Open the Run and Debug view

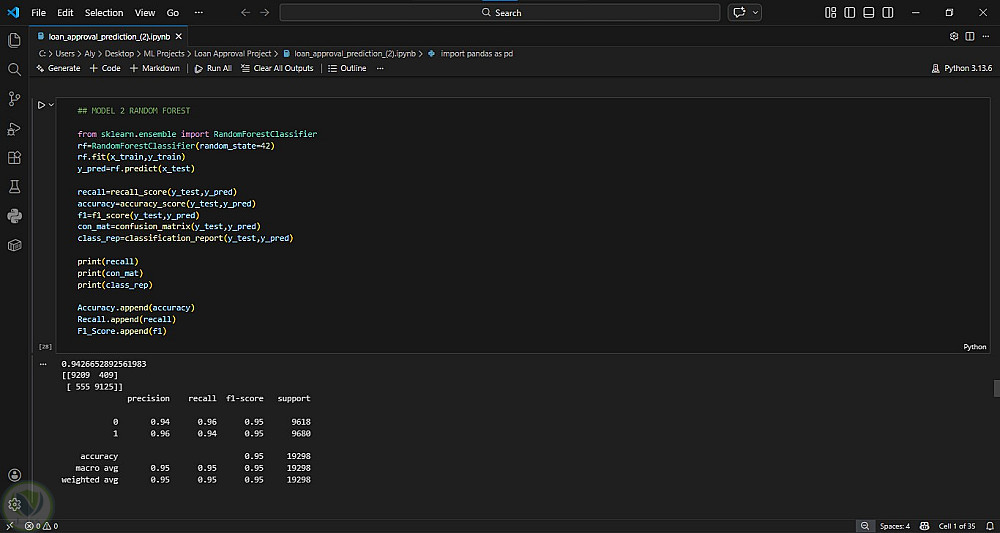(x=14, y=128)
